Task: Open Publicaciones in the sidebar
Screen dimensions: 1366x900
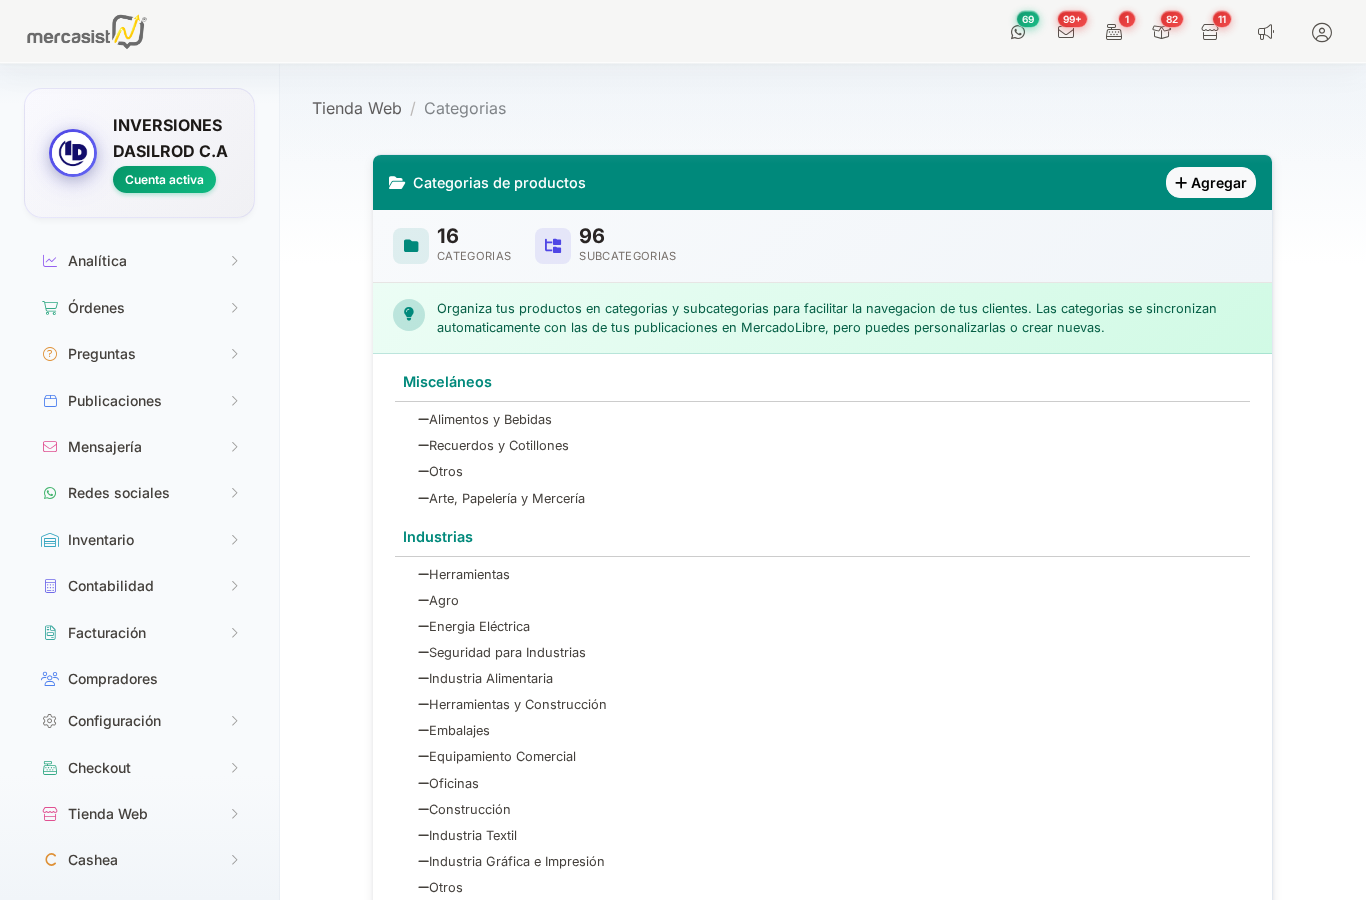Action: (139, 401)
